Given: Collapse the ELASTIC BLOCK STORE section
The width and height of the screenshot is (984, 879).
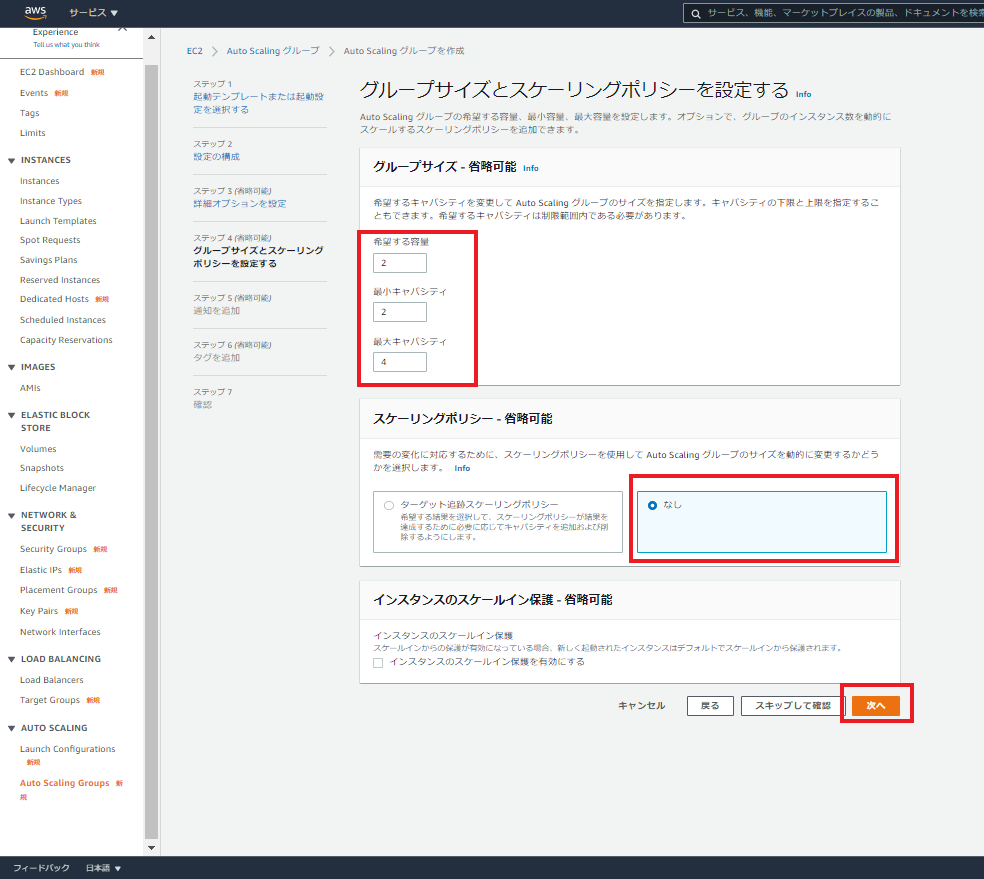Looking at the screenshot, I should 11,415.
